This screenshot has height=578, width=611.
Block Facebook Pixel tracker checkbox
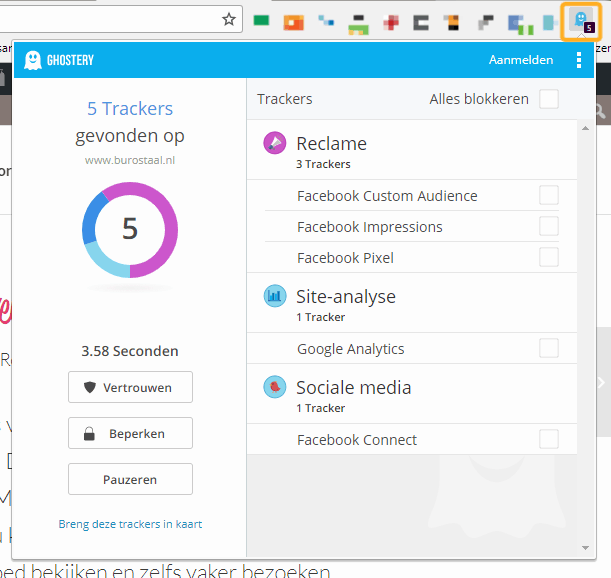549,257
